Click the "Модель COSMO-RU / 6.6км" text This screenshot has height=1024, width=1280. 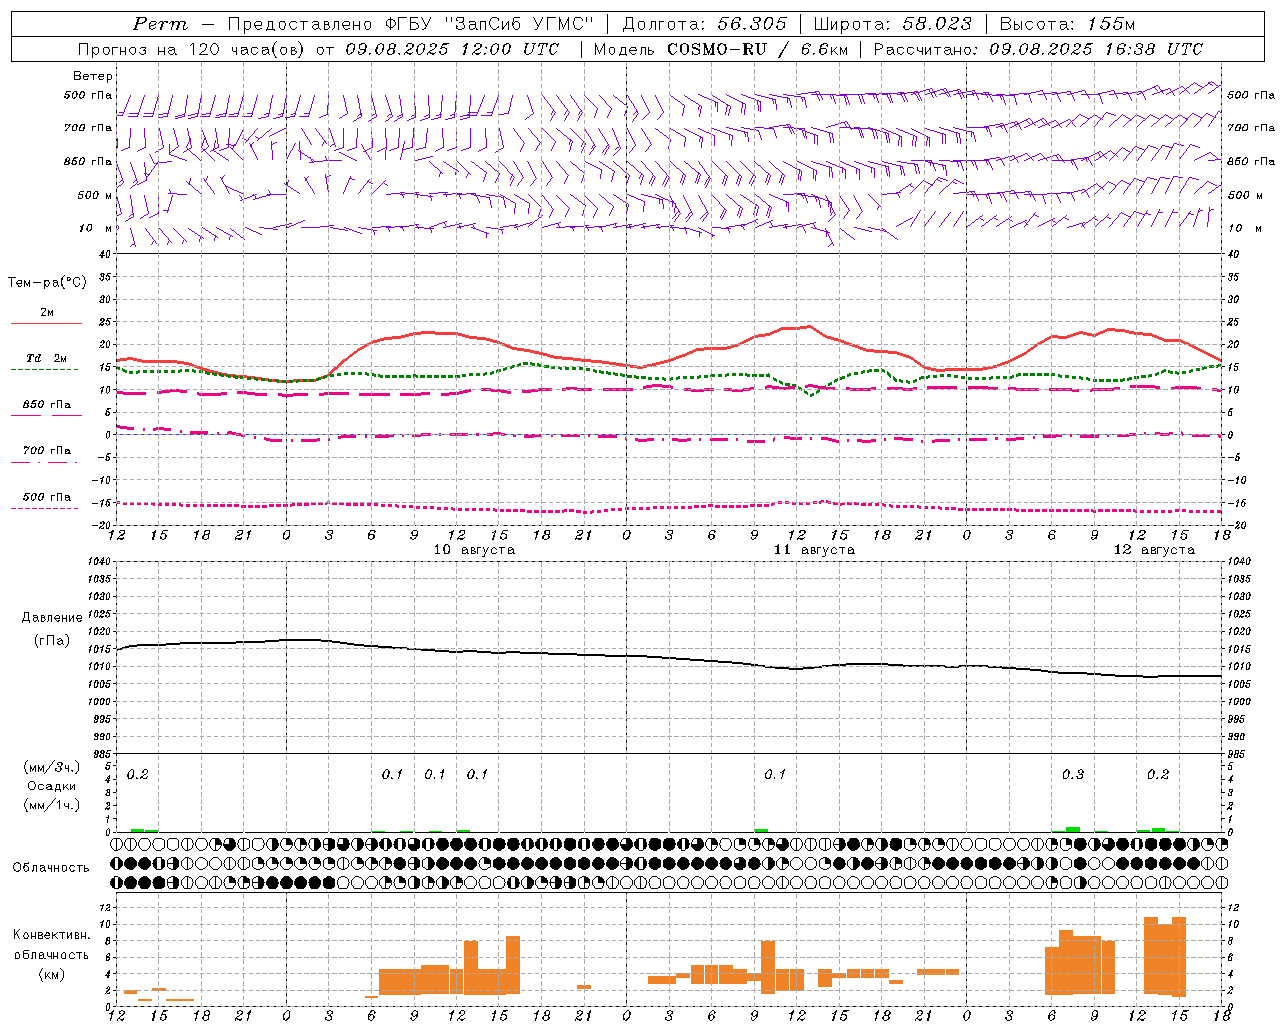point(721,49)
